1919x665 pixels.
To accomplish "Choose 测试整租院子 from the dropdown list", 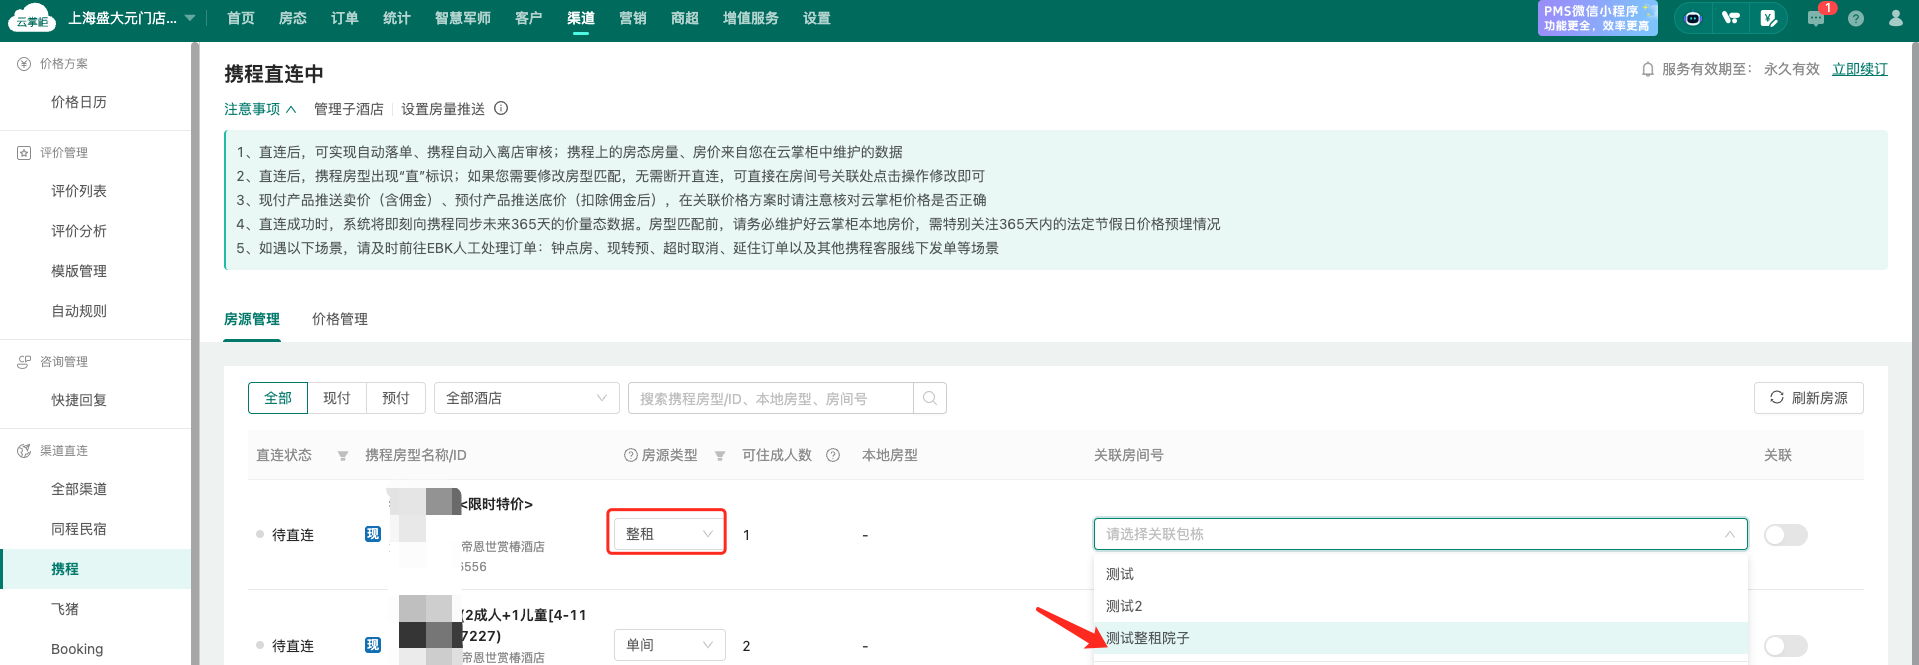I will tap(1148, 638).
